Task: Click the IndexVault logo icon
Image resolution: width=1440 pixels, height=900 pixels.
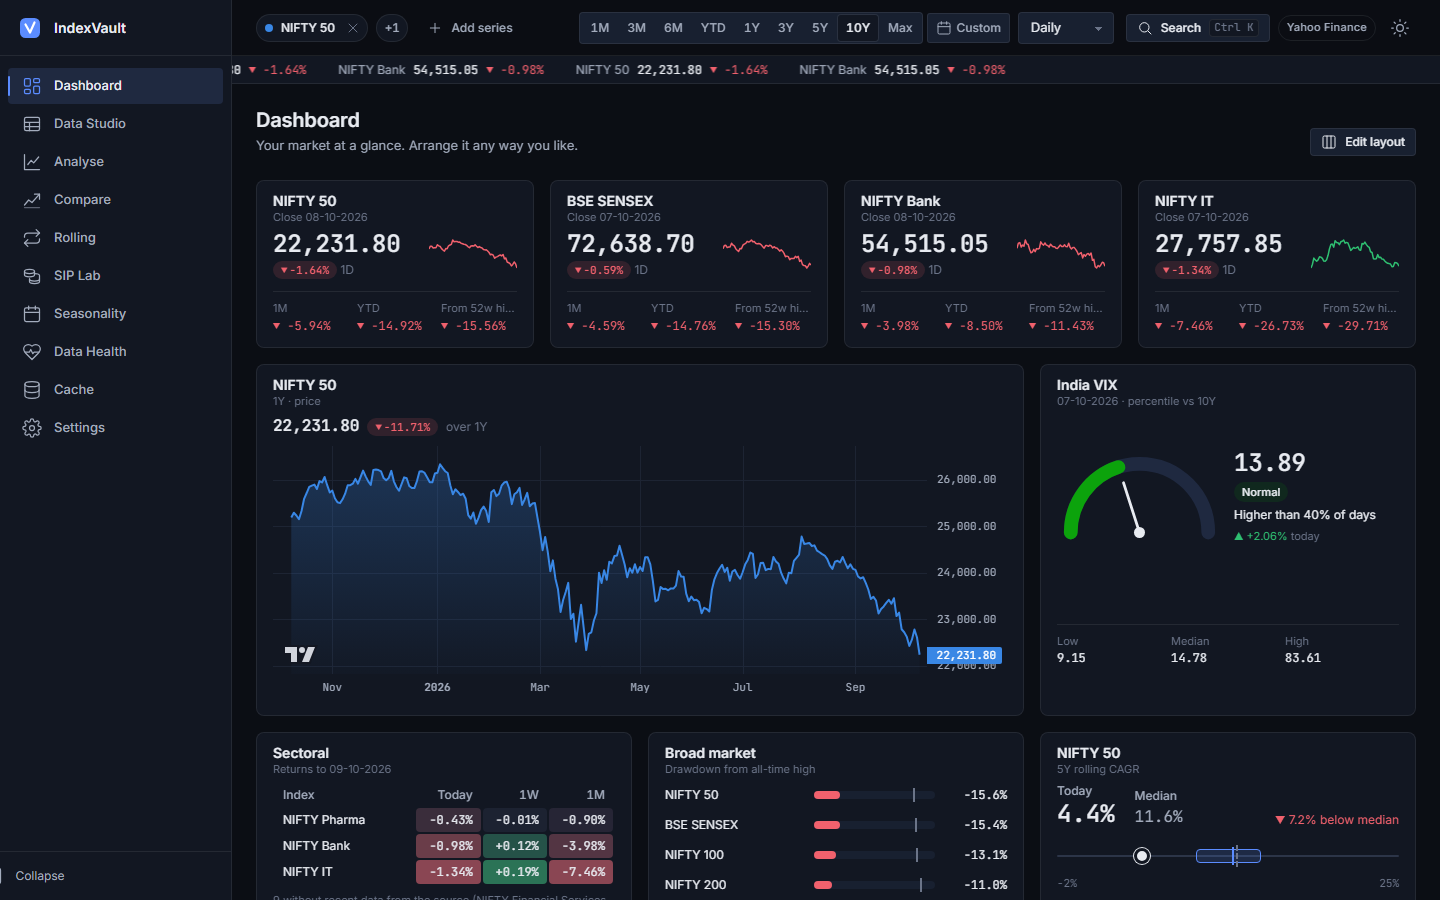Action: tap(30, 28)
